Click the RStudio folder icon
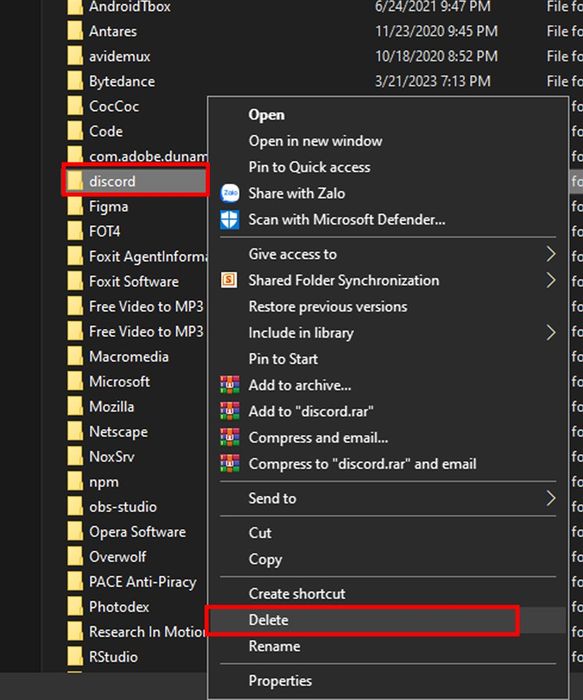583x700 pixels. coord(75,657)
